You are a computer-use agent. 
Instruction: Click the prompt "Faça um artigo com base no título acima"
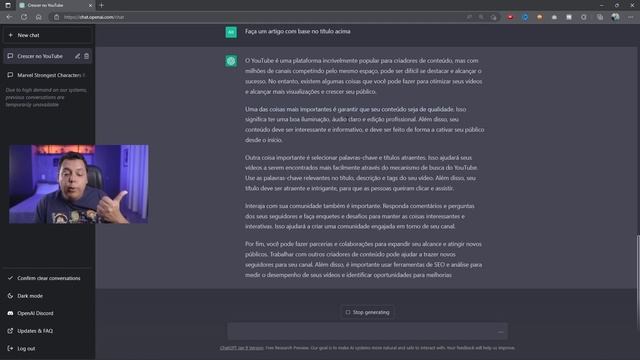[x=298, y=31]
